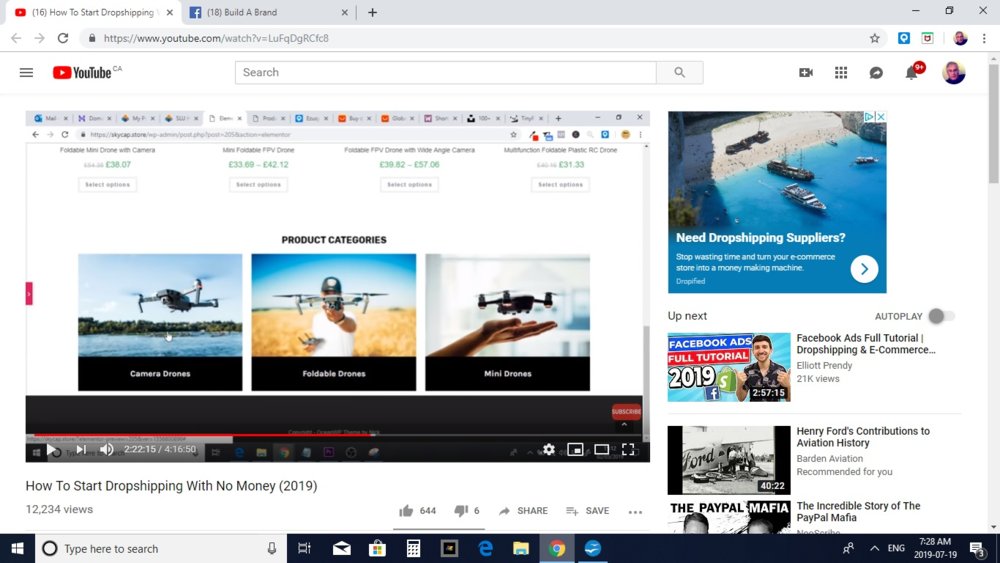Select the How To Start Dropshipping tab

pyautogui.click(x=93, y=12)
